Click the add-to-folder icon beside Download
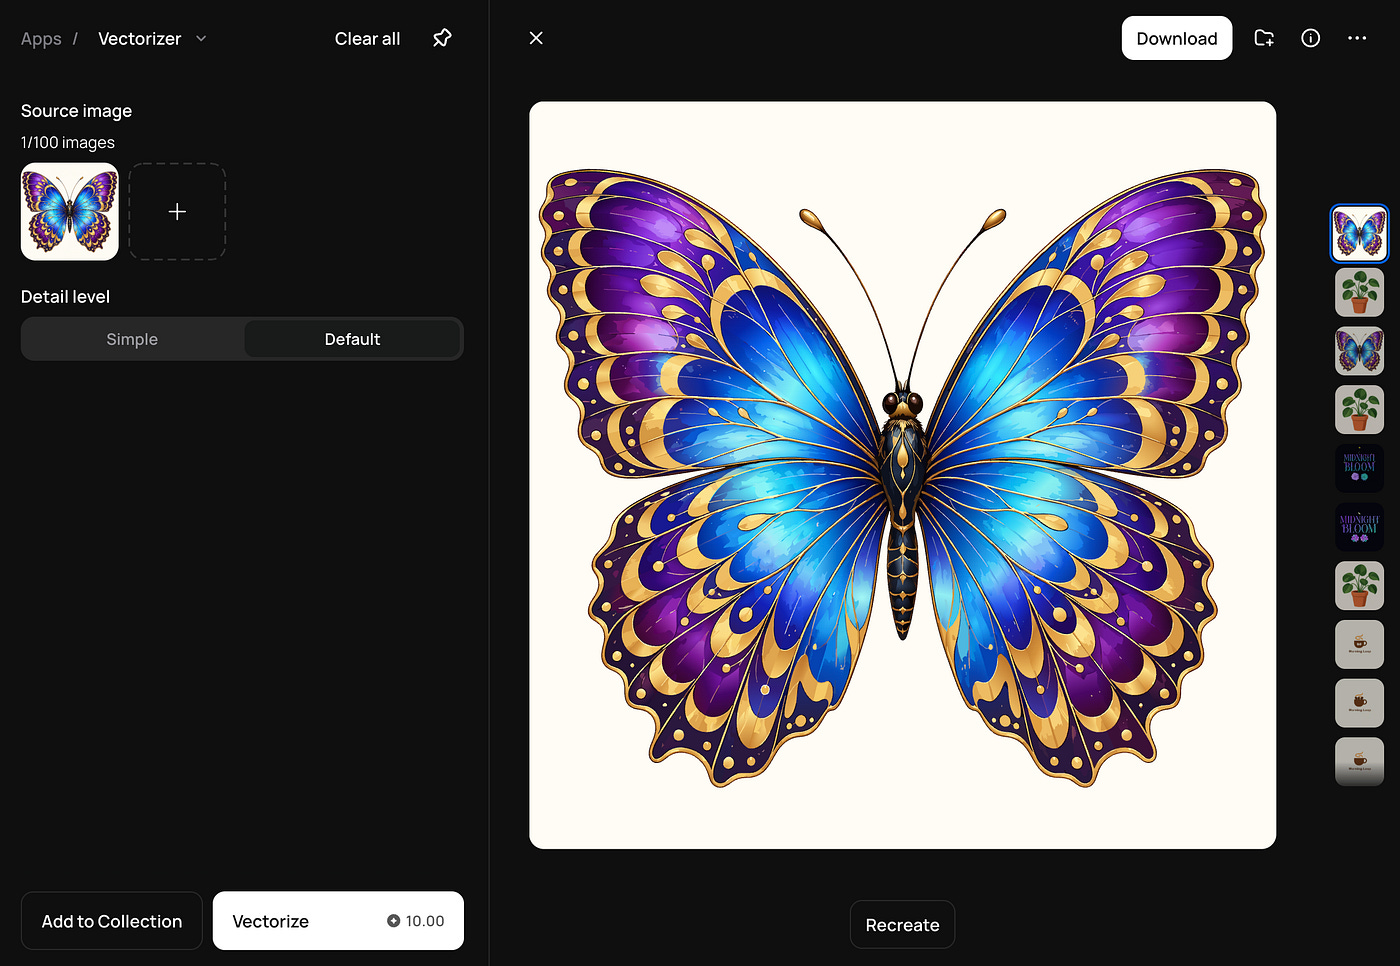This screenshot has width=1400, height=966. tap(1264, 38)
